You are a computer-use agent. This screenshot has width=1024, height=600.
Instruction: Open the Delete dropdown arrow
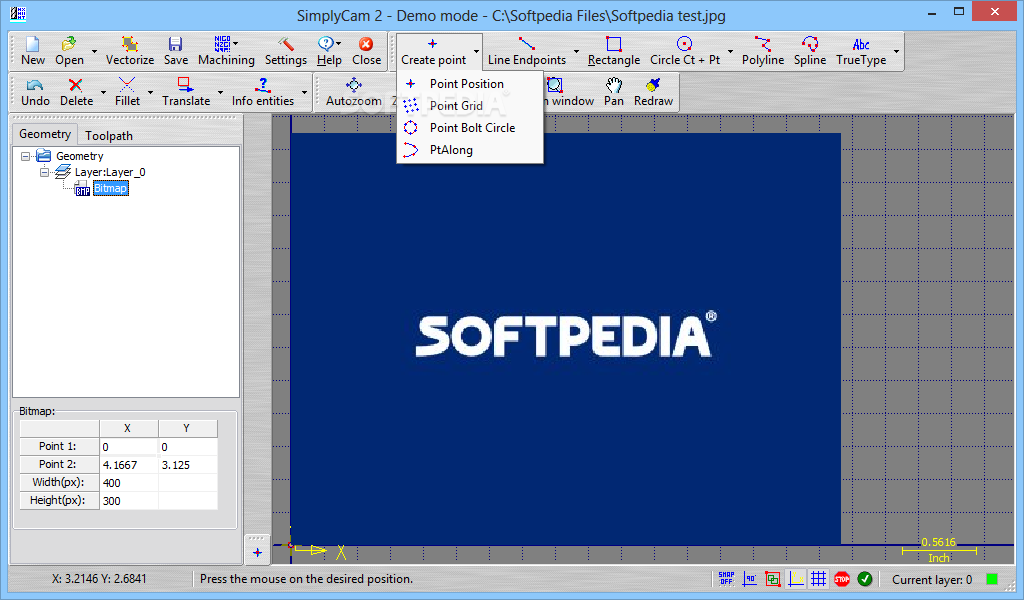point(103,92)
